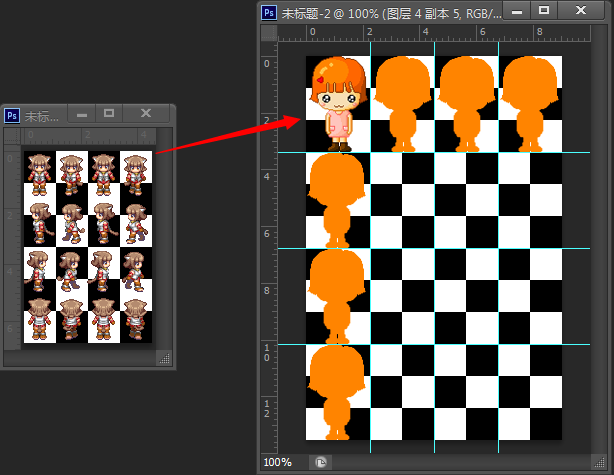Click the title text of the 未标题-2 window
The image size is (614, 475).
tap(391, 13)
